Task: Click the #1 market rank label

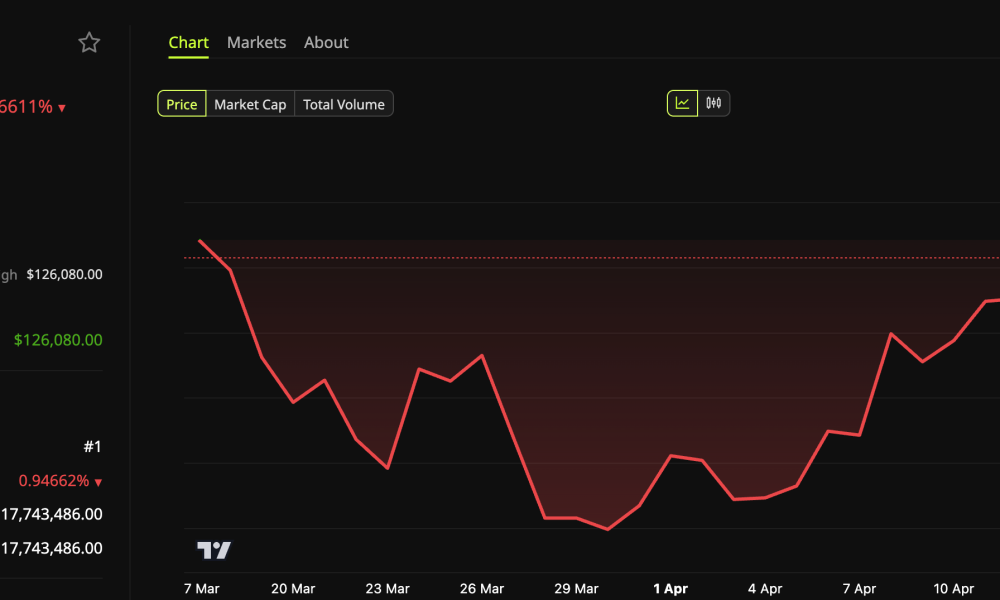Action: point(92,446)
